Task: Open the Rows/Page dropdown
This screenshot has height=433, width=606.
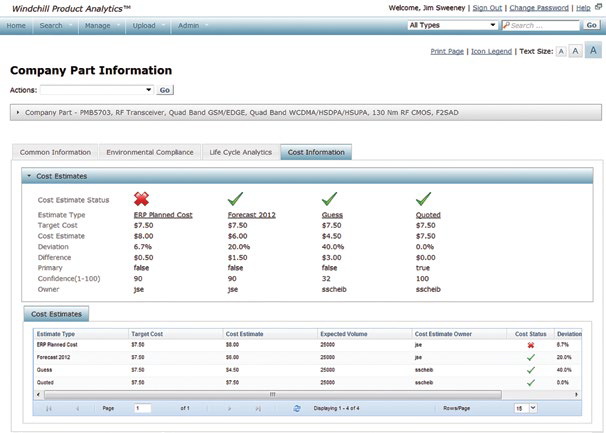Action: point(525,408)
